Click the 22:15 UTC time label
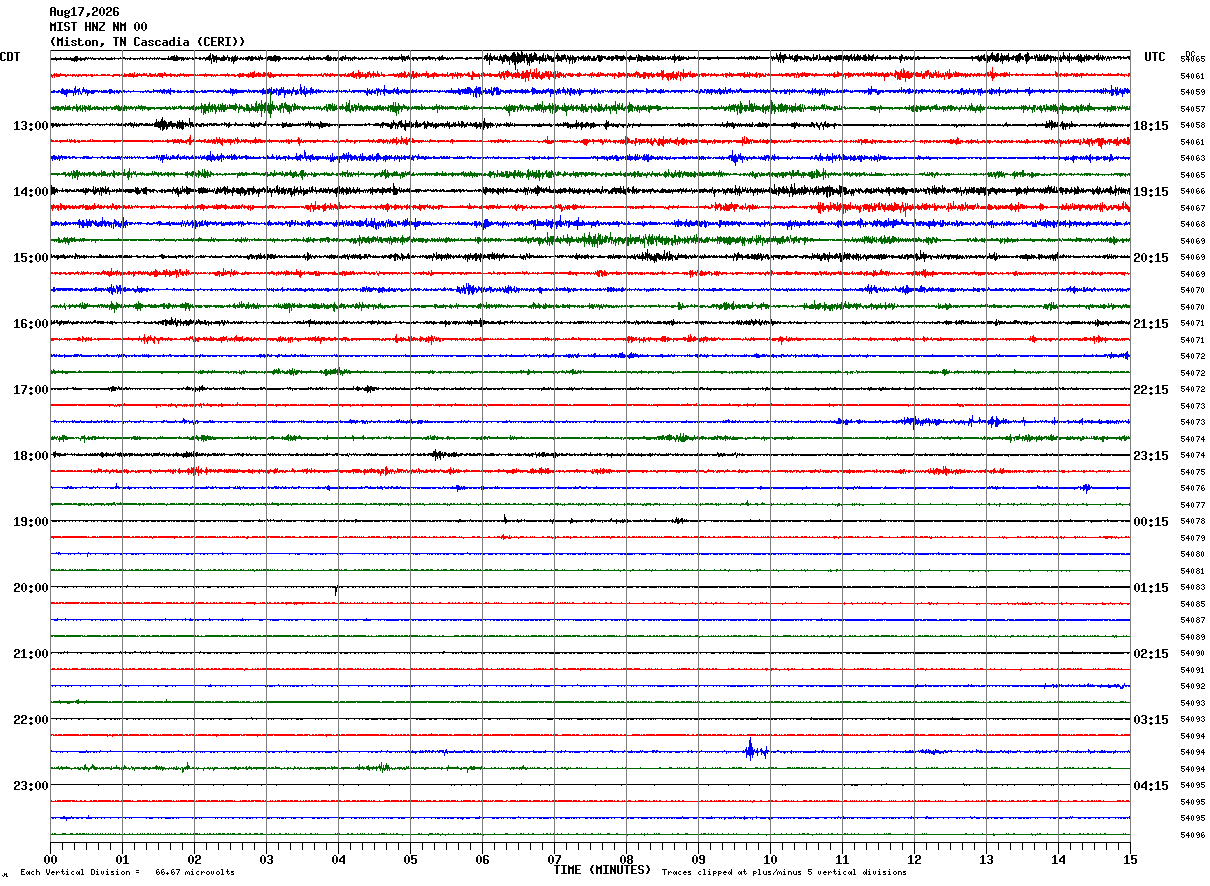This screenshot has height=886, width=1210. [1151, 389]
